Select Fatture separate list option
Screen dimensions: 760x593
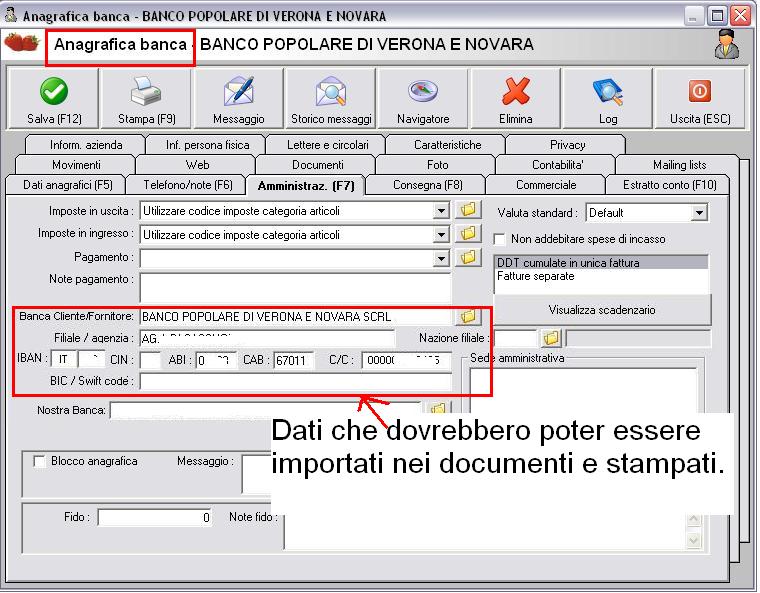click(x=602, y=276)
